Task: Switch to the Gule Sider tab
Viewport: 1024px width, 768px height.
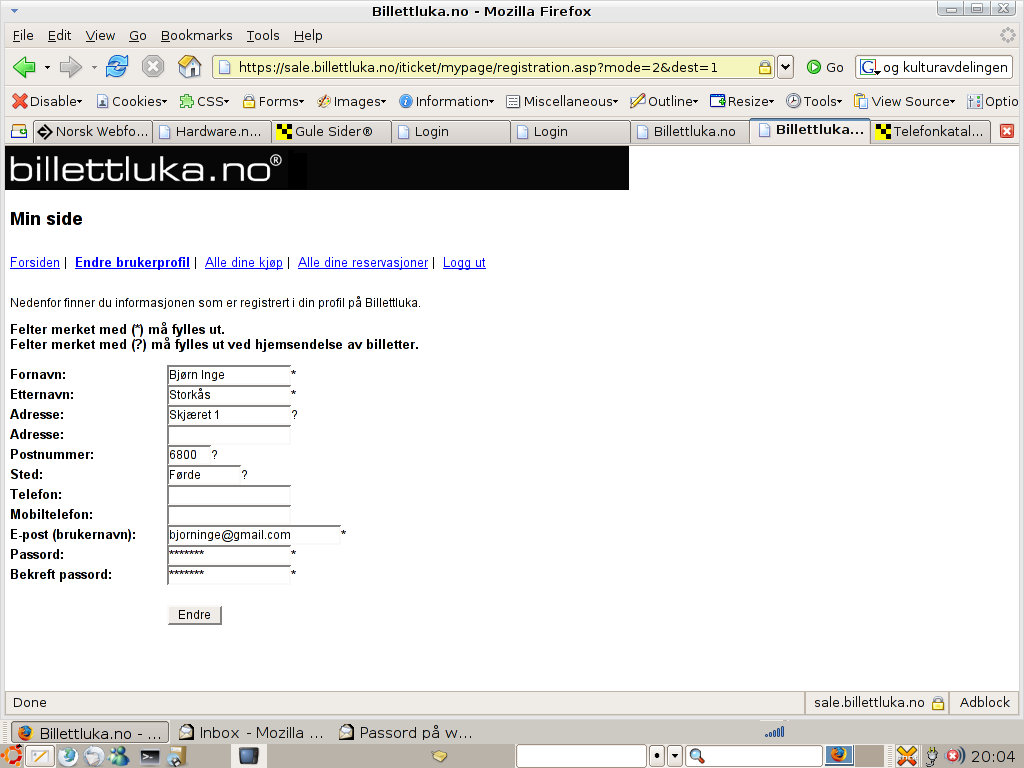Action: coord(332,131)
